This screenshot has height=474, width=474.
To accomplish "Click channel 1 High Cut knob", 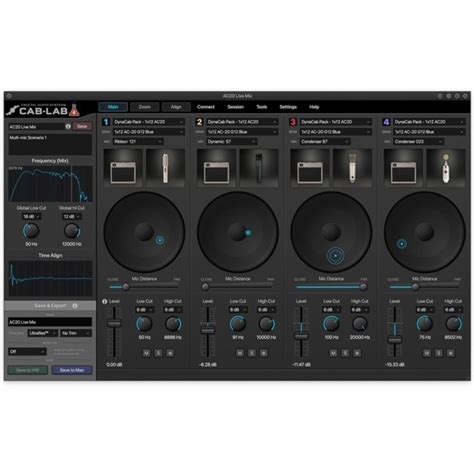I will pos(173,324).
